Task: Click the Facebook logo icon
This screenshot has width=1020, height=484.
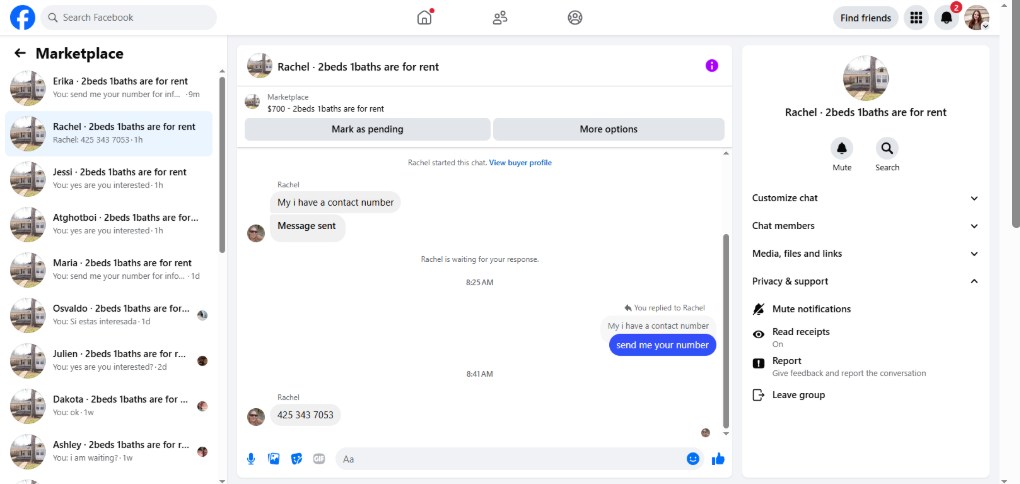Action: 23,18
